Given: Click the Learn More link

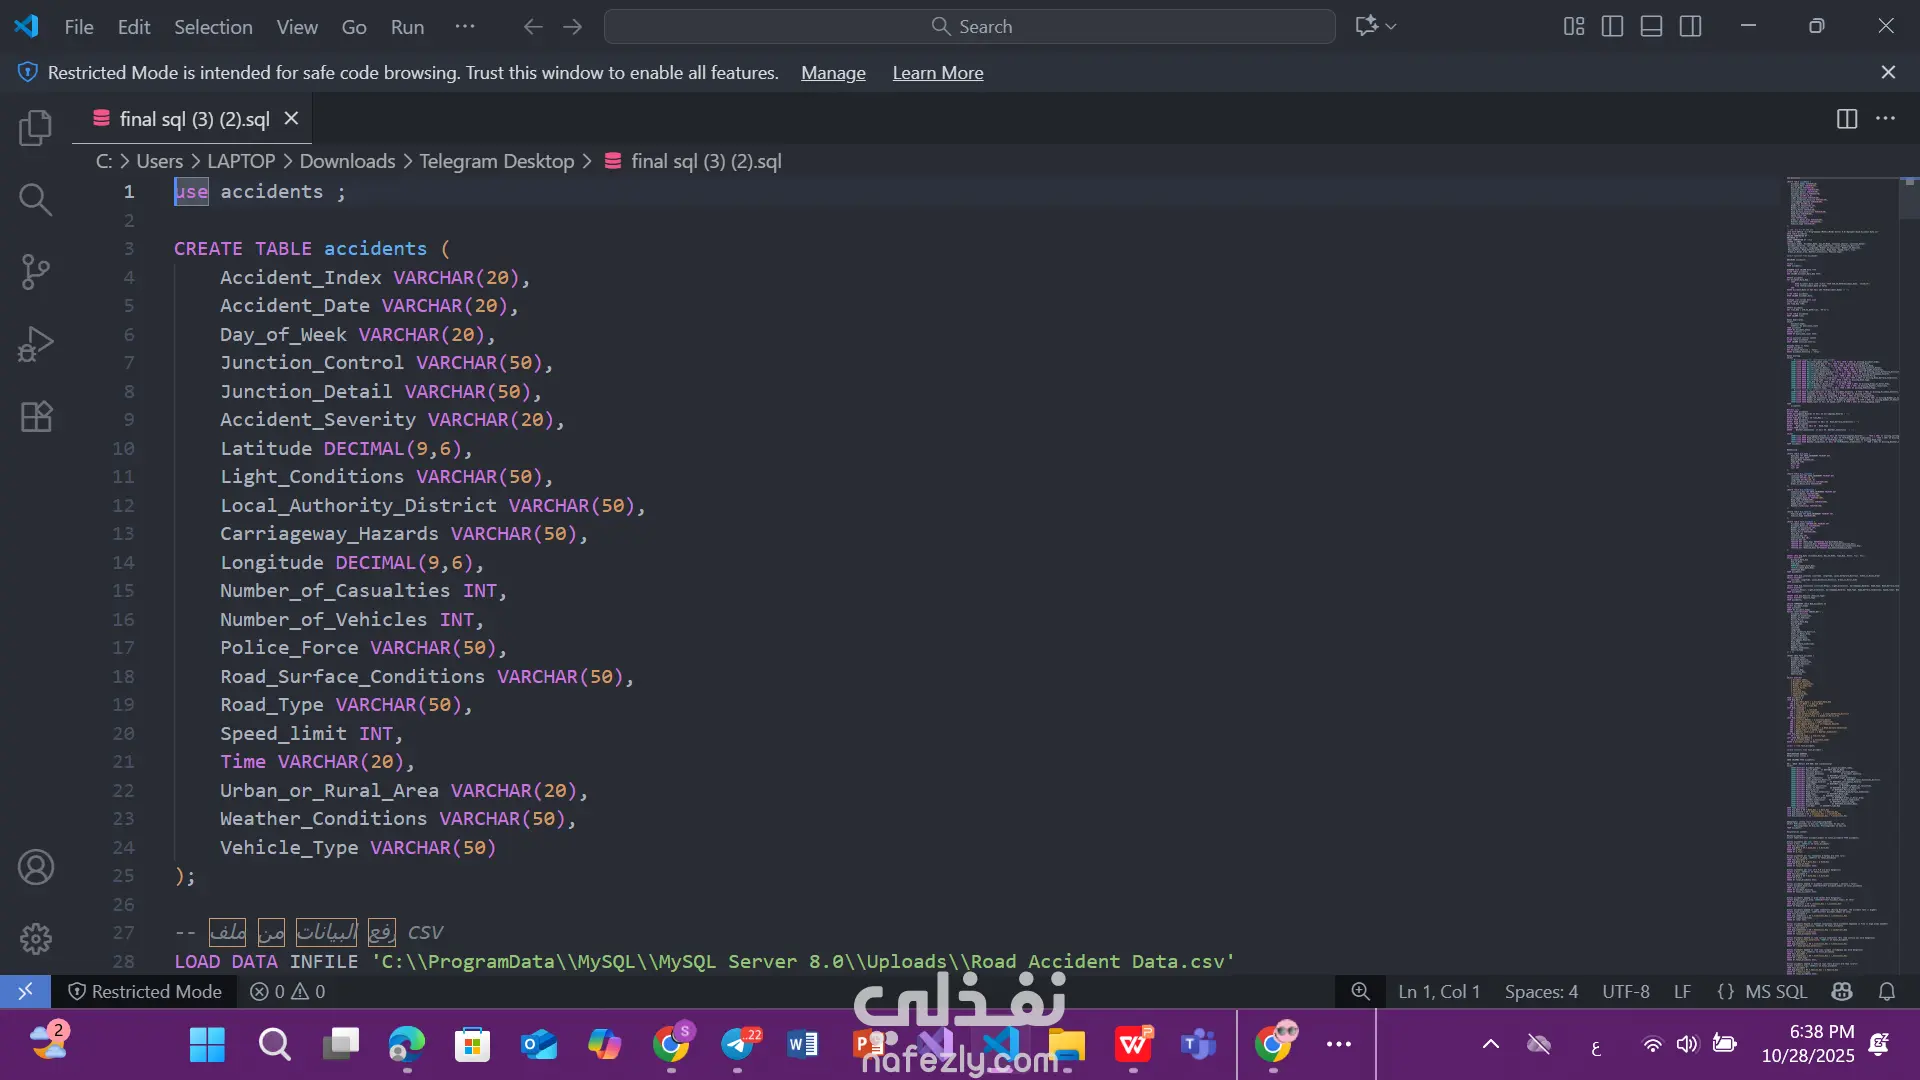Looking at the screenshot, I should [937, 73].
